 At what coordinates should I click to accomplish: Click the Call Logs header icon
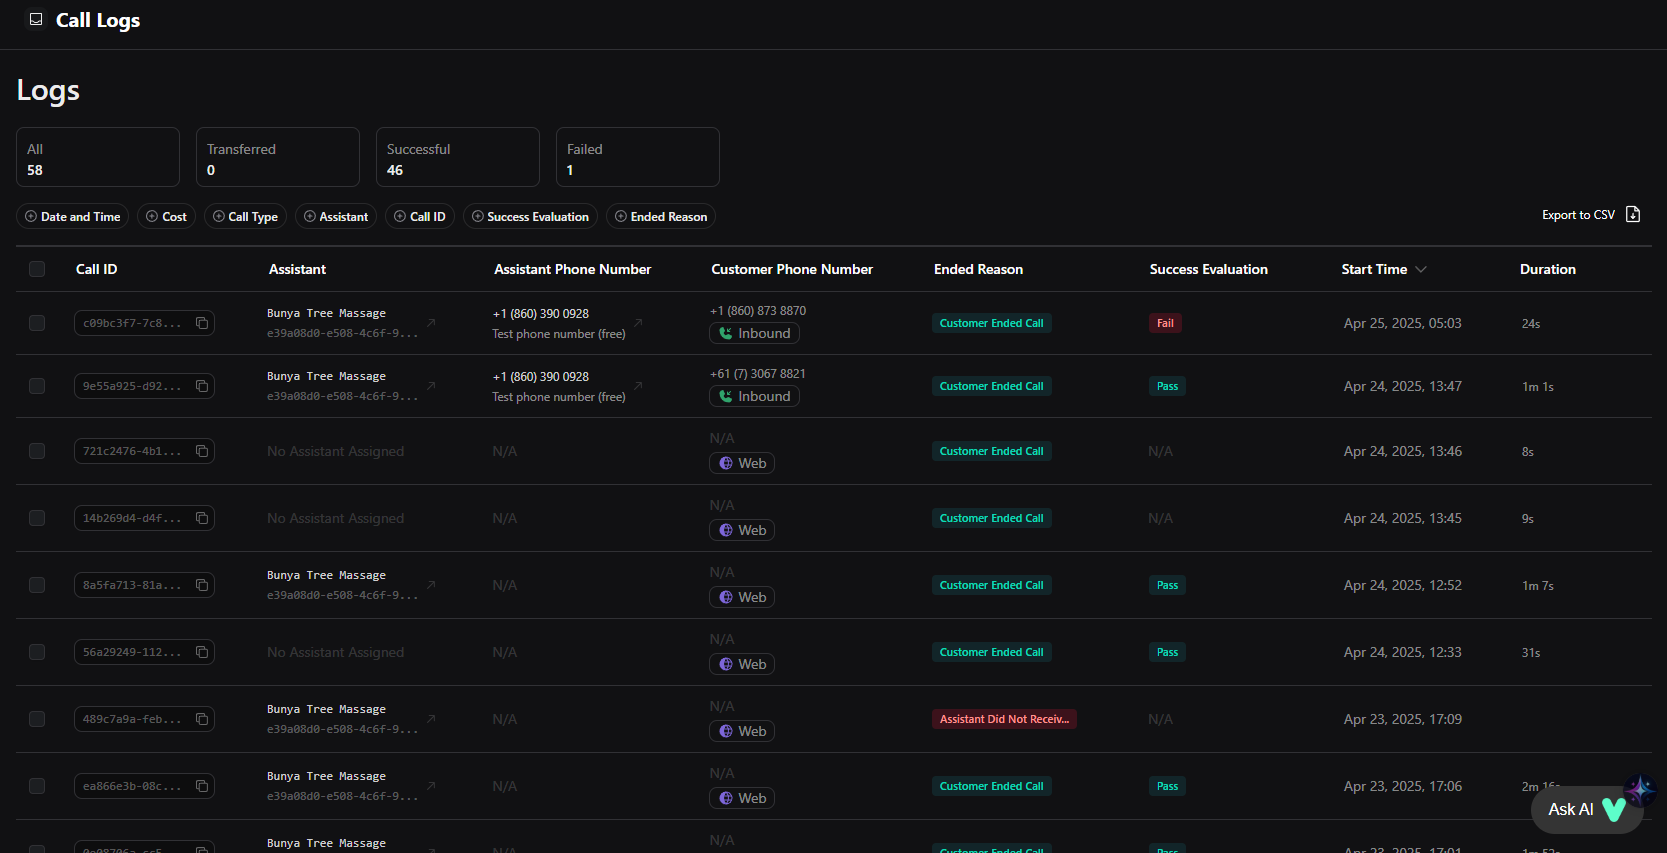(x=36, y=19)
